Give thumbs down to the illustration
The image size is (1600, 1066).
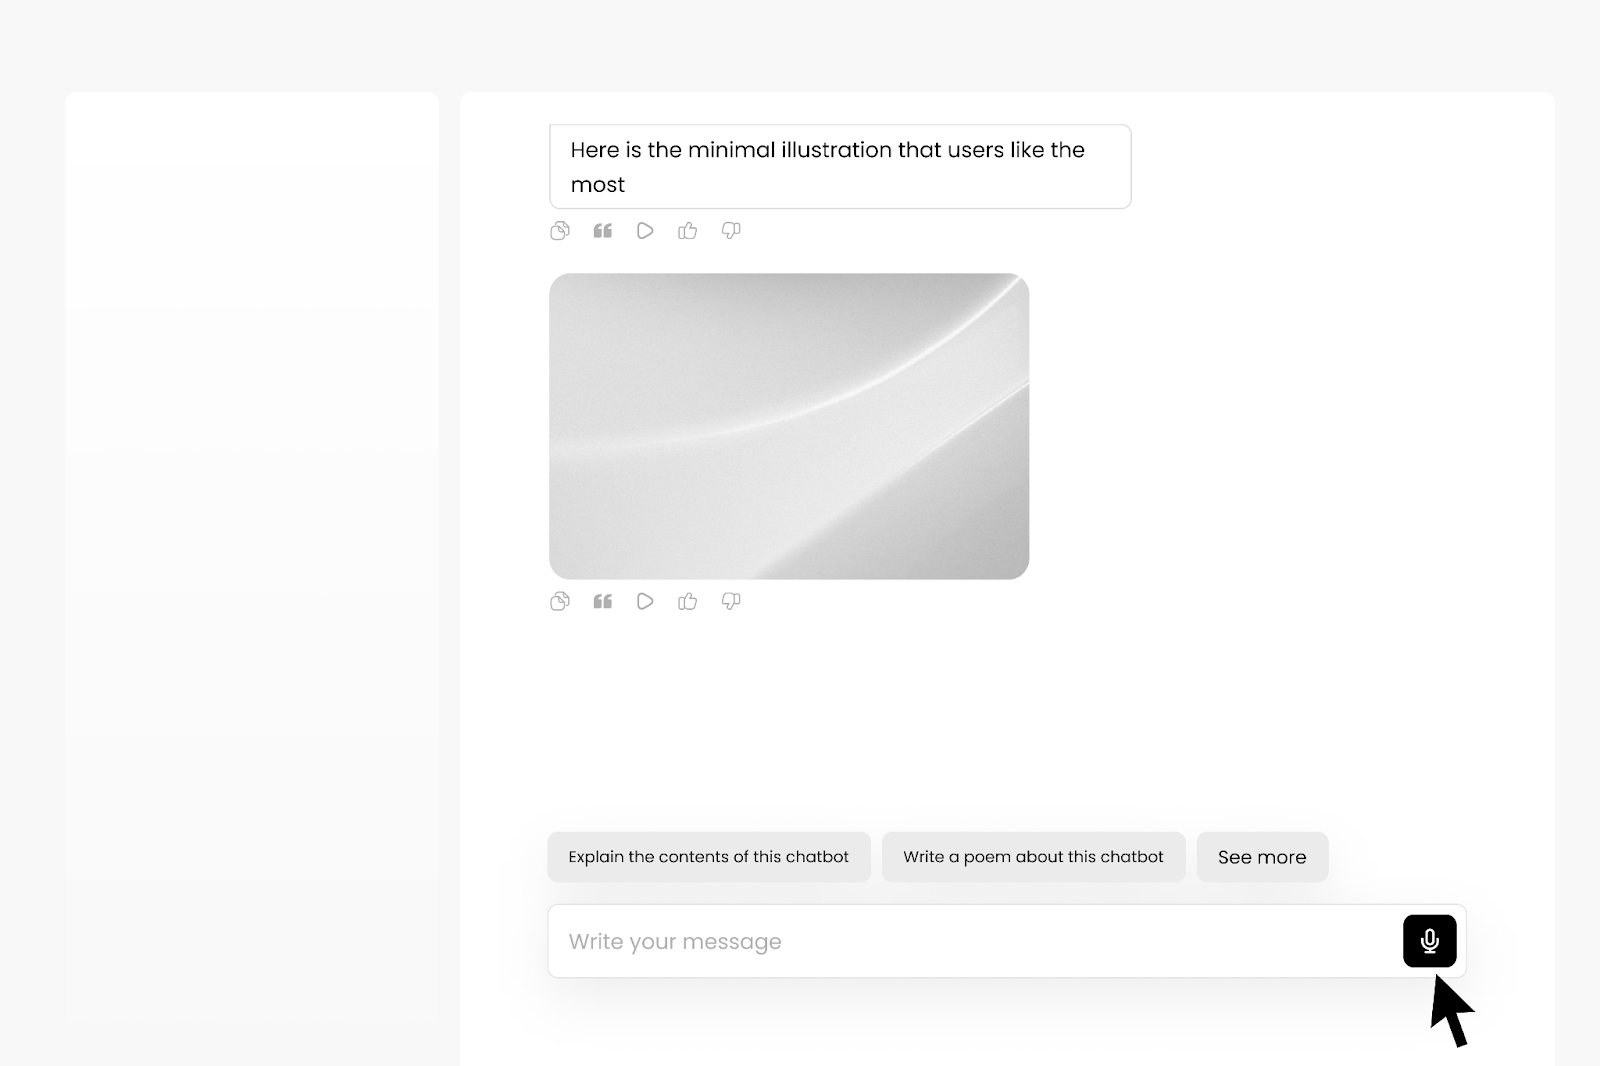tap(731, 601)
